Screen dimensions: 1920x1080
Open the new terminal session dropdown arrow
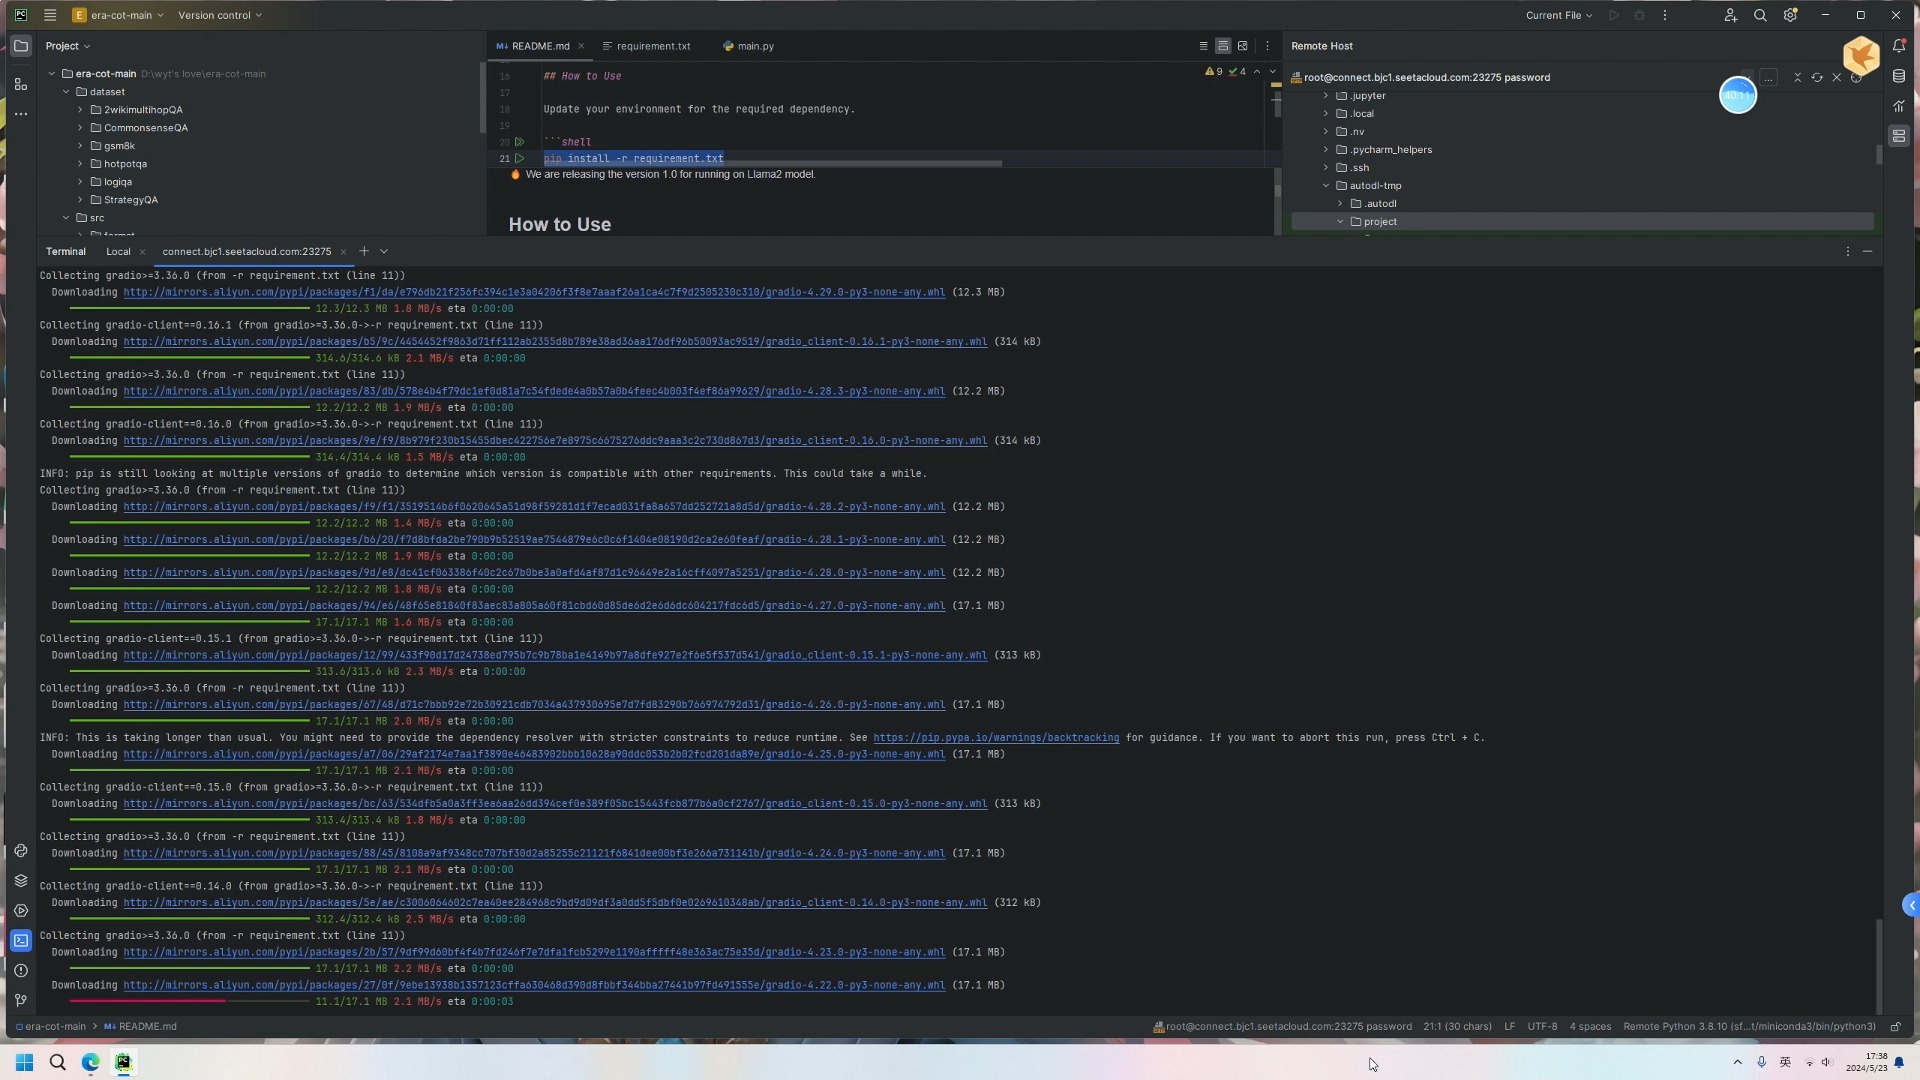pos(384,251)
